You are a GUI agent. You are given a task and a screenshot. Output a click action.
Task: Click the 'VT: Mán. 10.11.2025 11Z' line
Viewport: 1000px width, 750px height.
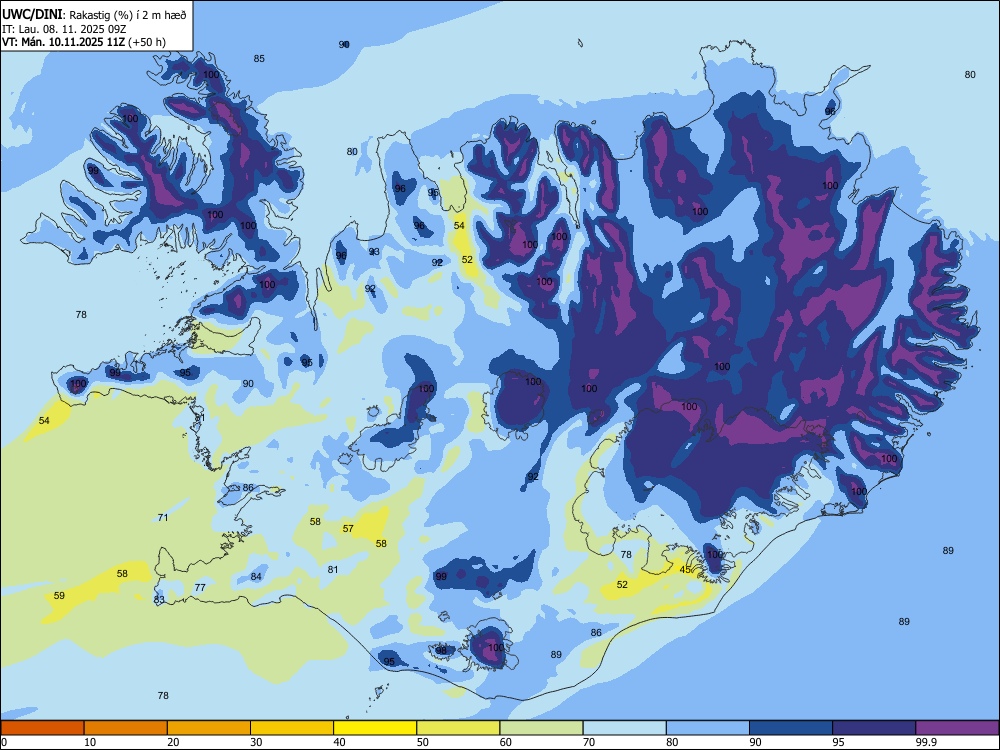[64, 42]
